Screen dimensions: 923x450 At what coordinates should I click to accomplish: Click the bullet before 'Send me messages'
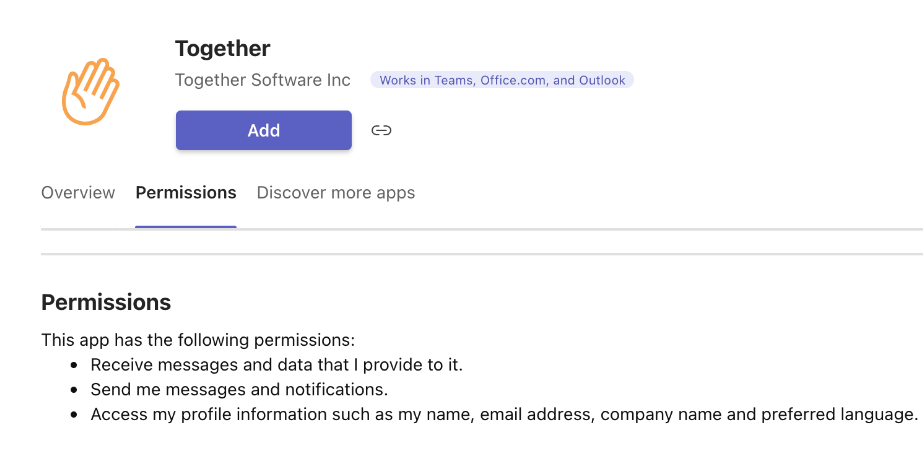pyautogui.click(x=74, y=391)
